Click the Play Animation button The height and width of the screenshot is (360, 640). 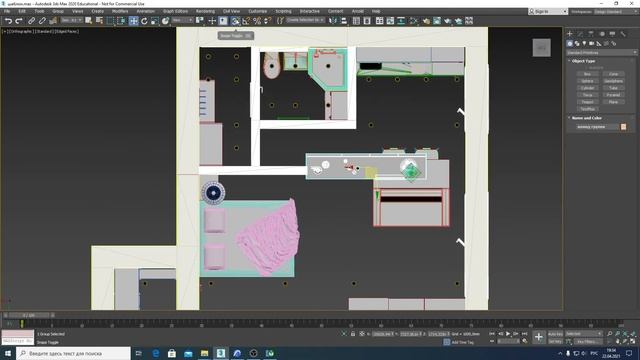click(x=508, y=334)
